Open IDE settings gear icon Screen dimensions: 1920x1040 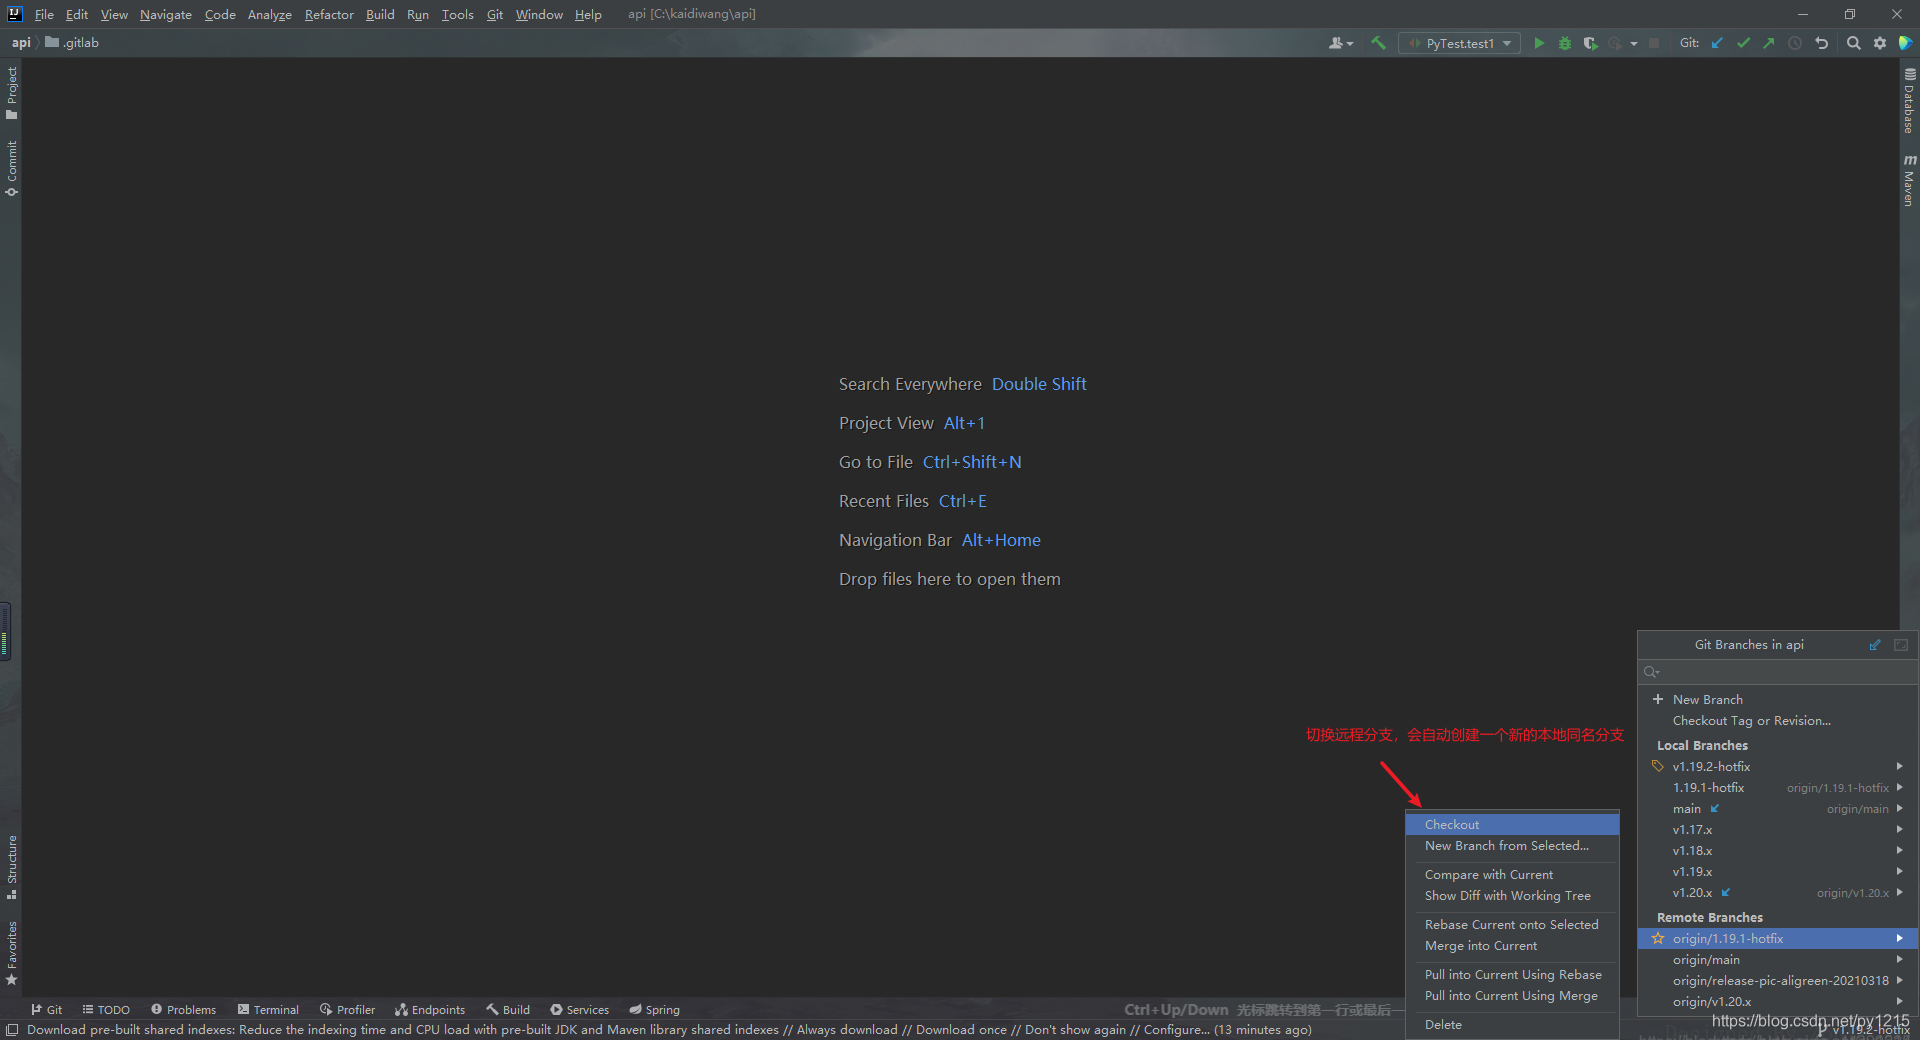1880,43
